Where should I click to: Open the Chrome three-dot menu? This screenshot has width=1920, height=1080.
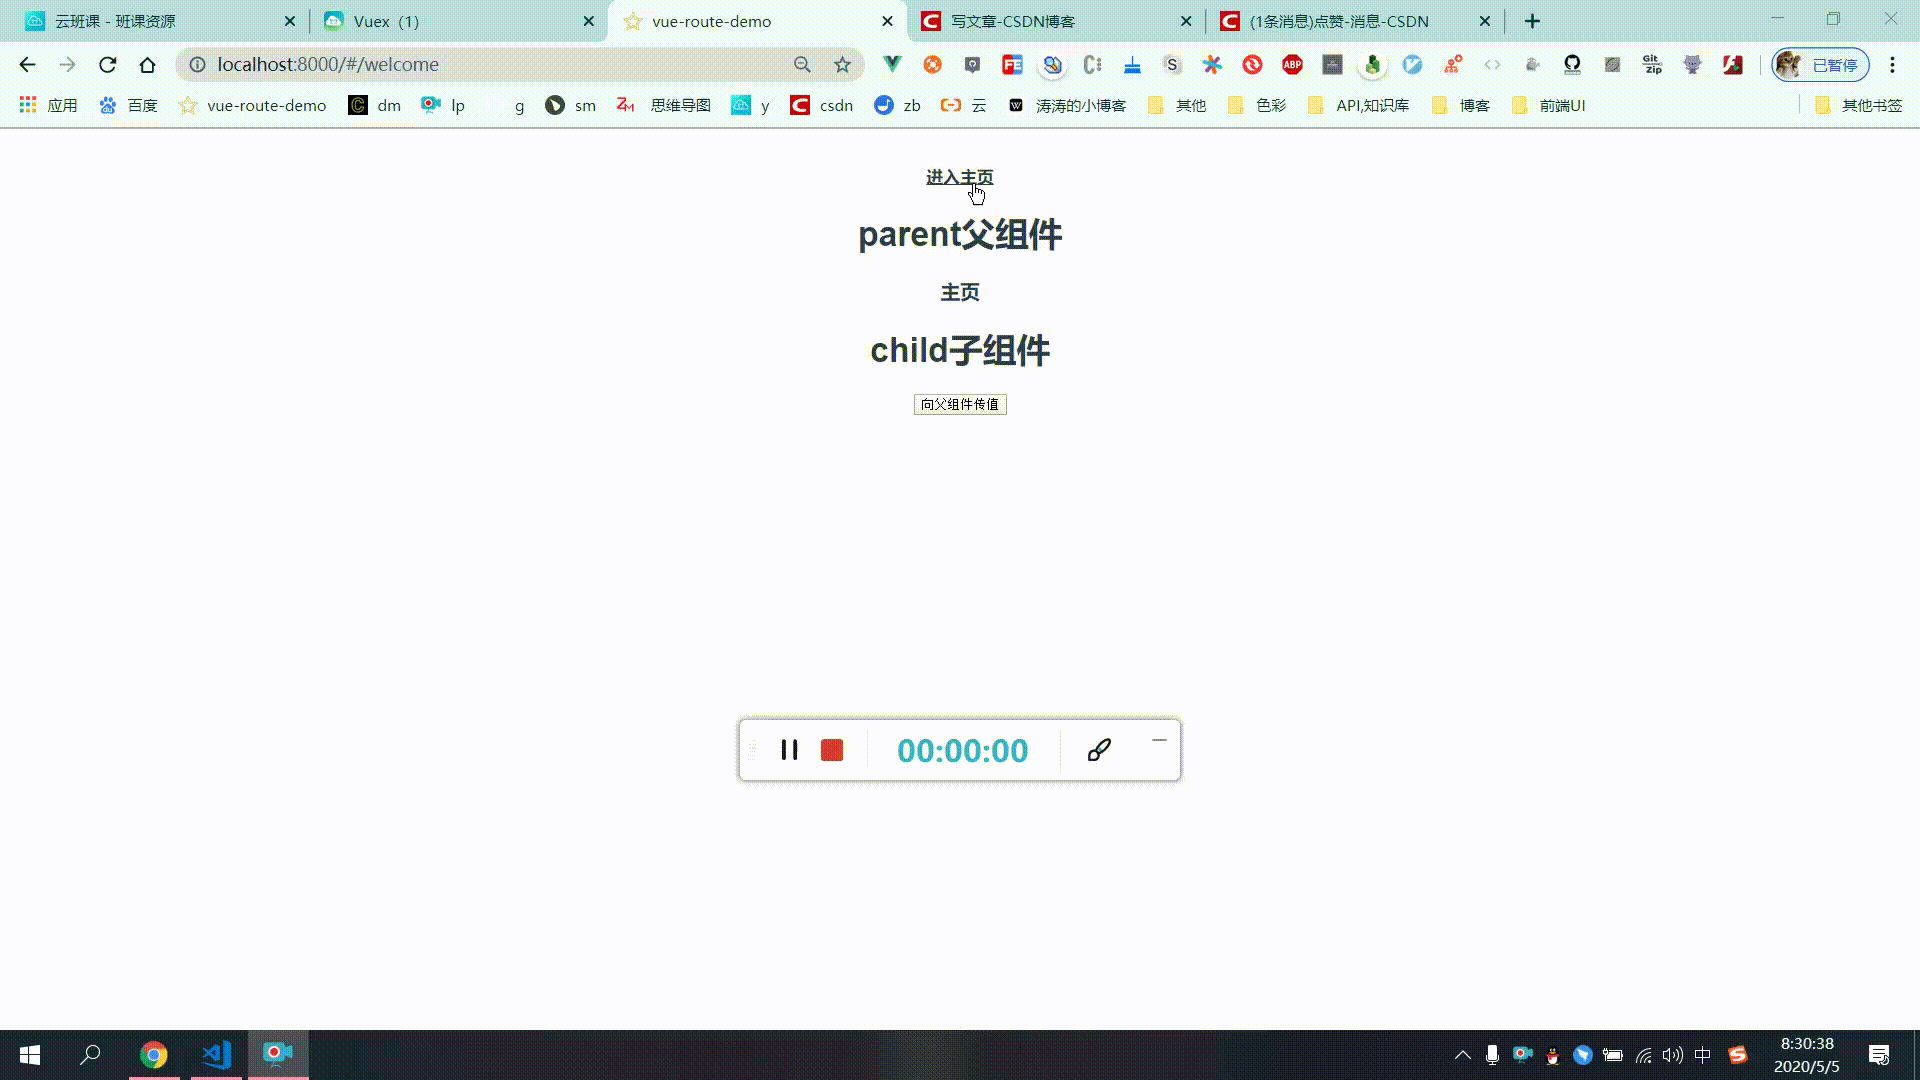coord(1892,65)
